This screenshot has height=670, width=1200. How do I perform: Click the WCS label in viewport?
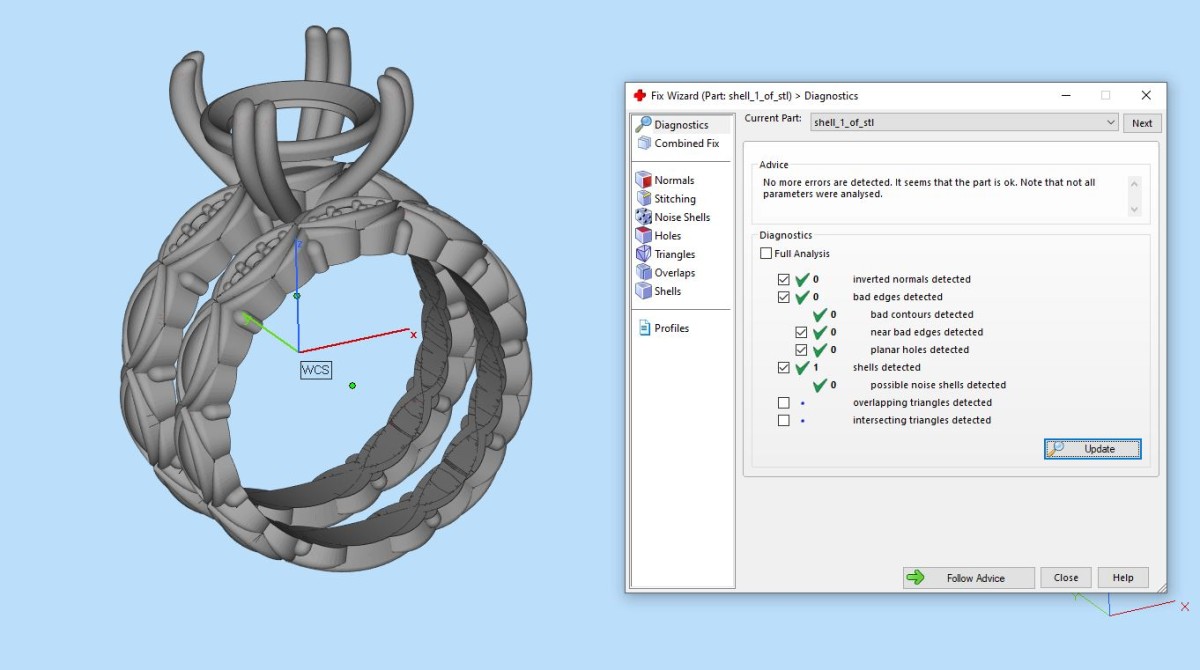(315, 370)
